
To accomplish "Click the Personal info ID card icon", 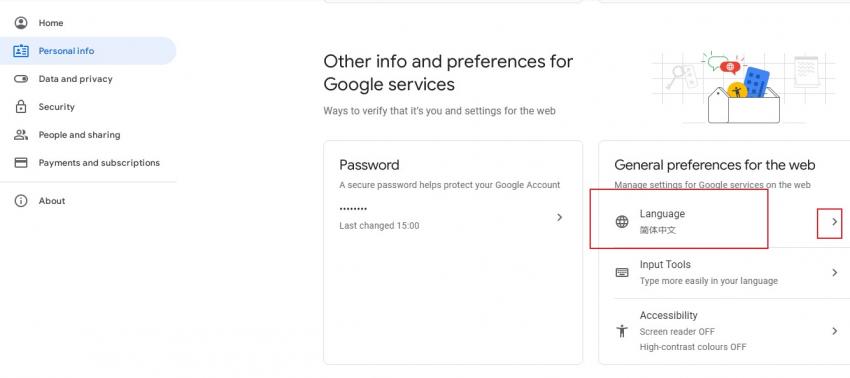I will pyautogui.click(x=21, y=51).
